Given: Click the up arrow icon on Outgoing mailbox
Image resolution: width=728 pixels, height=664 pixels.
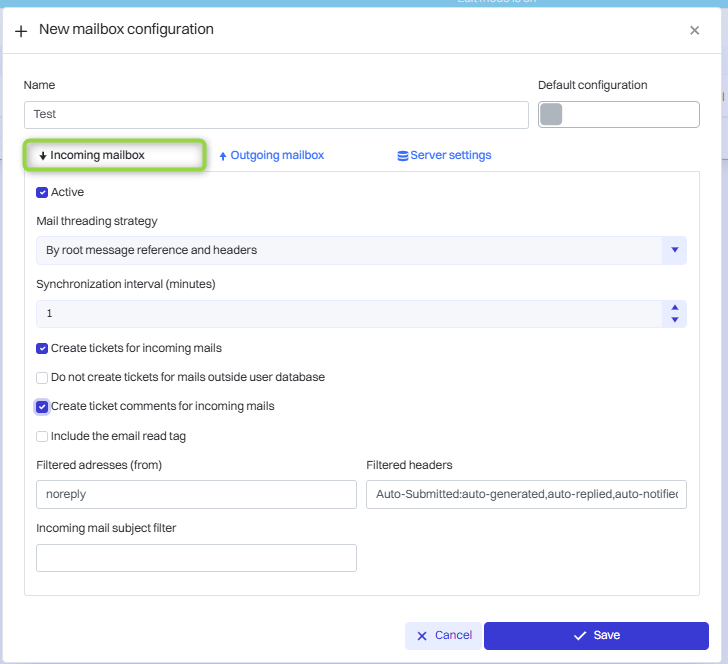Looking at the screenshot, I should point(223,156).
